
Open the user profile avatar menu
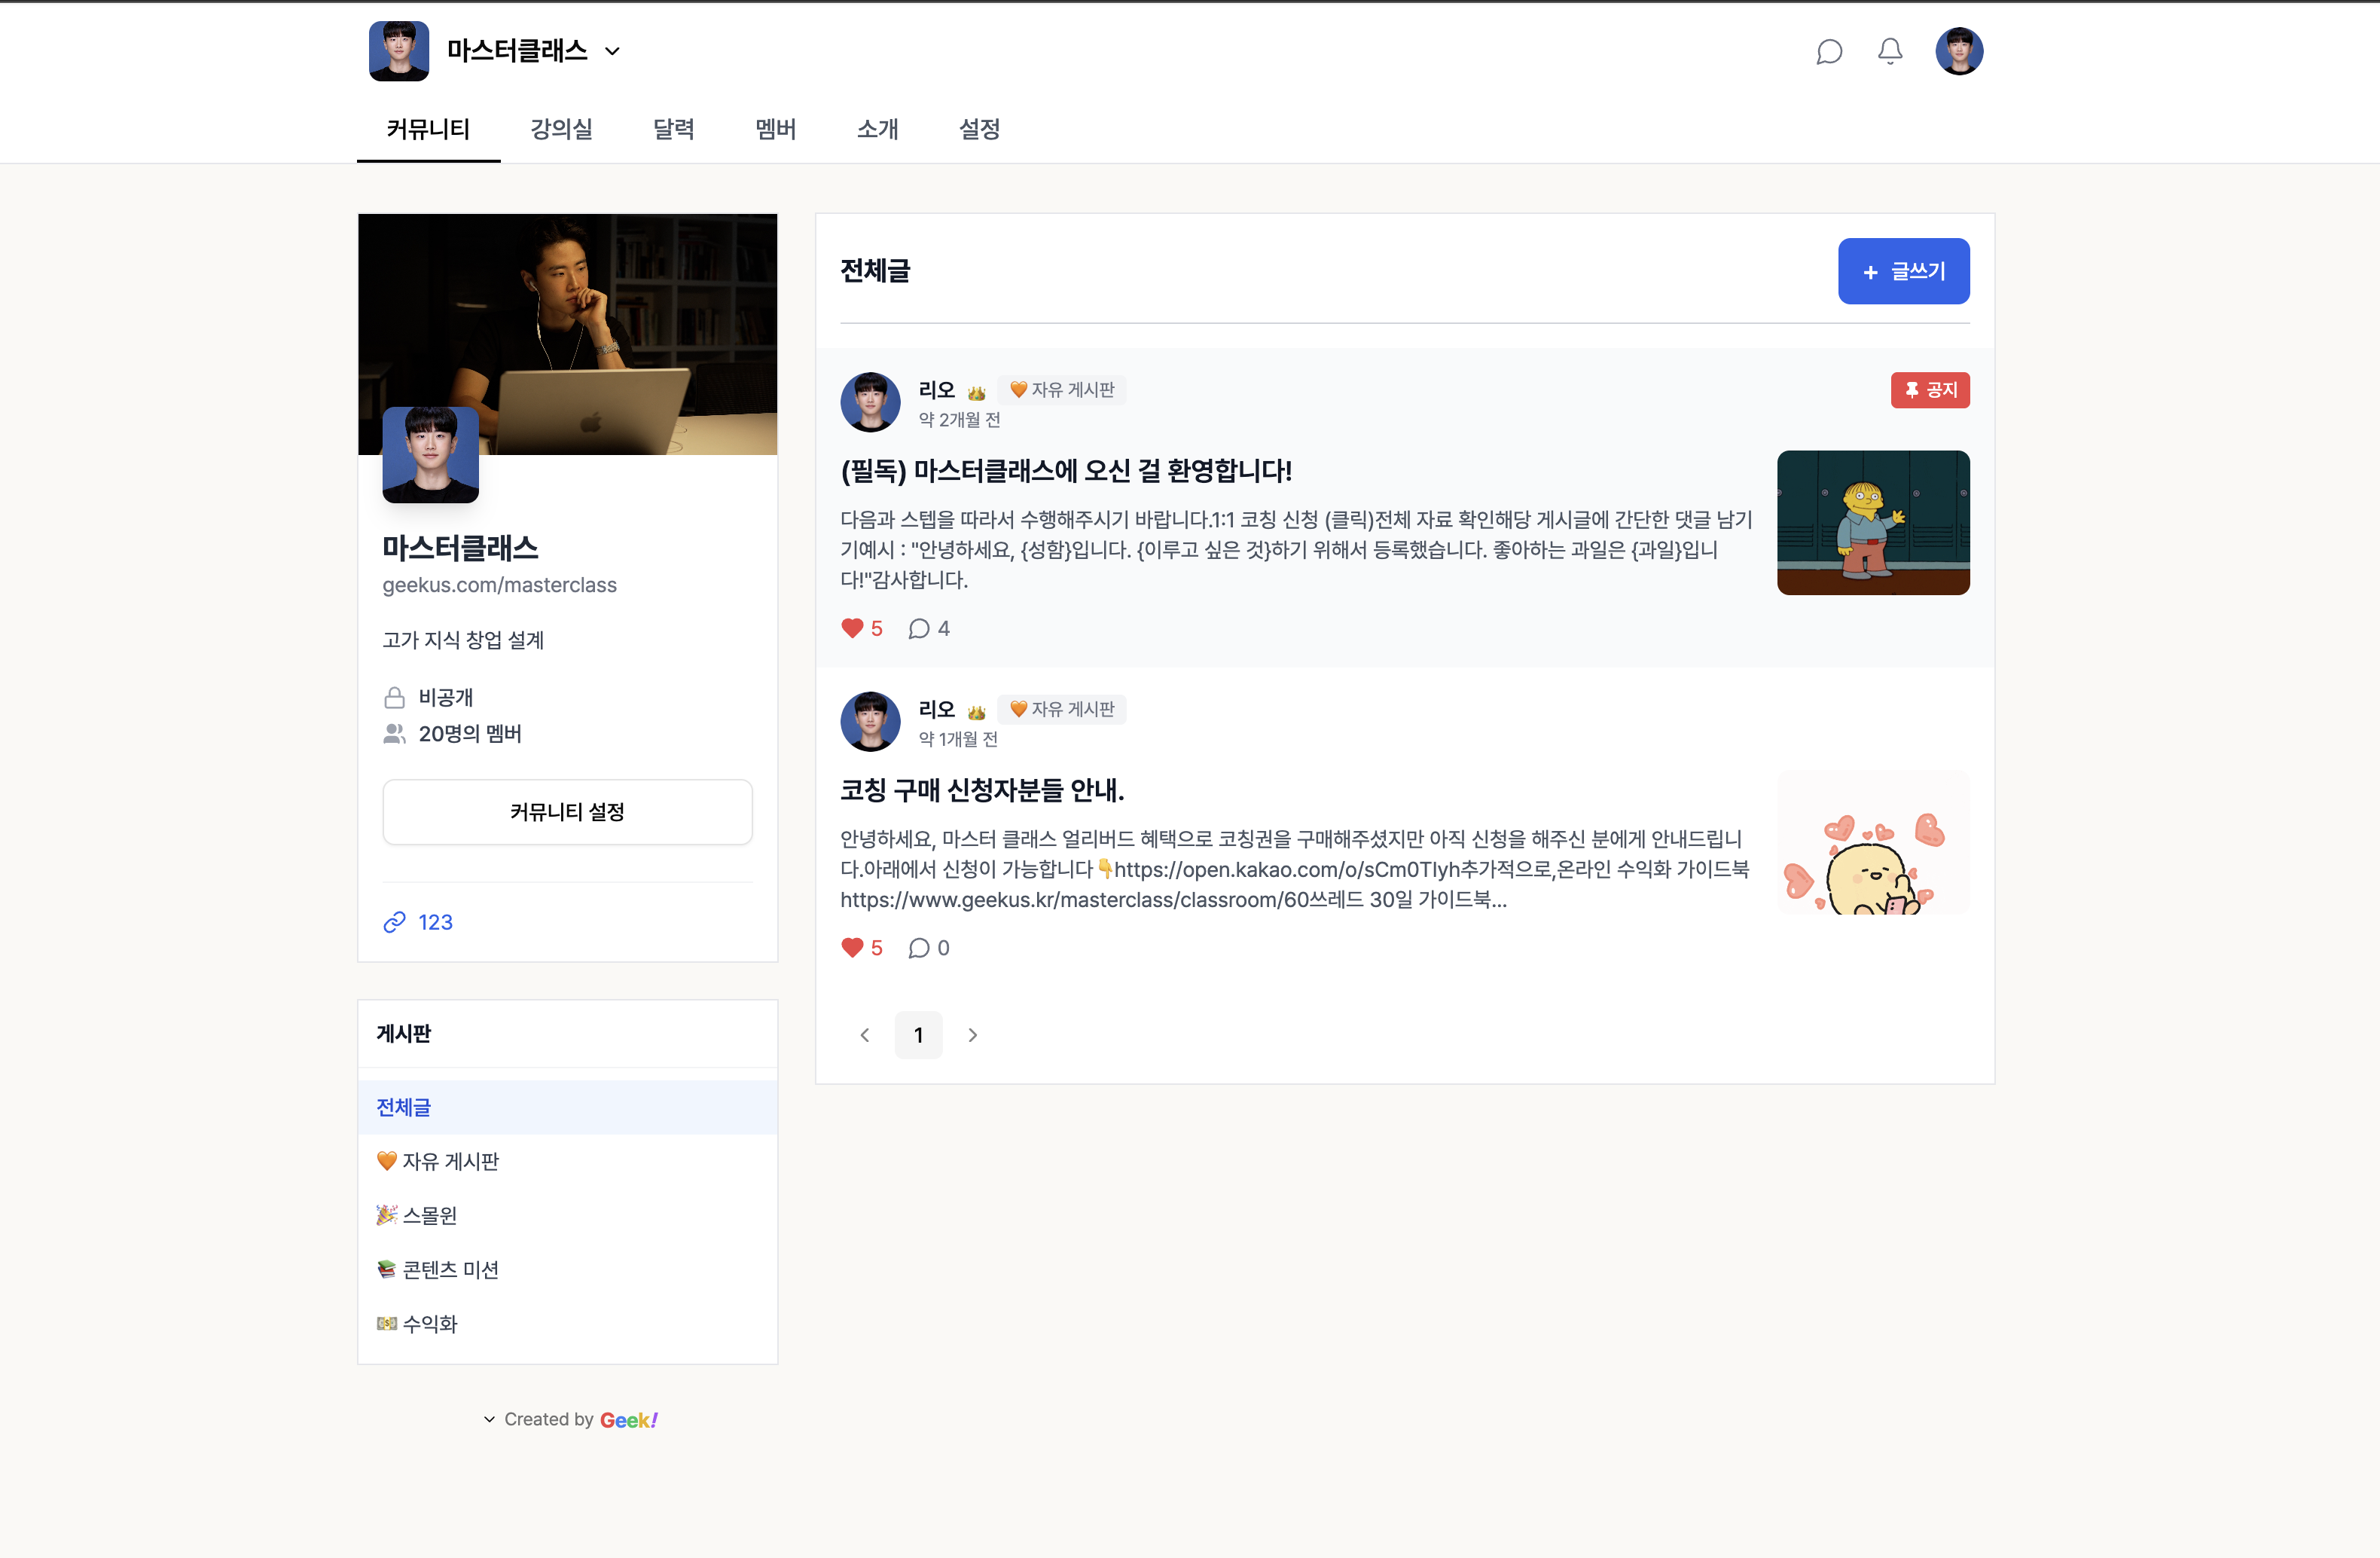pos(1958,51)
